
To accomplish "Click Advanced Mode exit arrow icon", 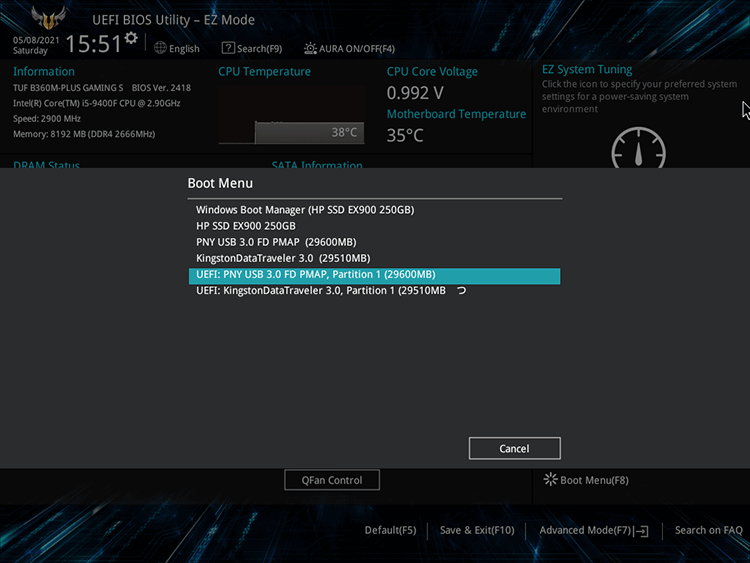I will (641, 531).
